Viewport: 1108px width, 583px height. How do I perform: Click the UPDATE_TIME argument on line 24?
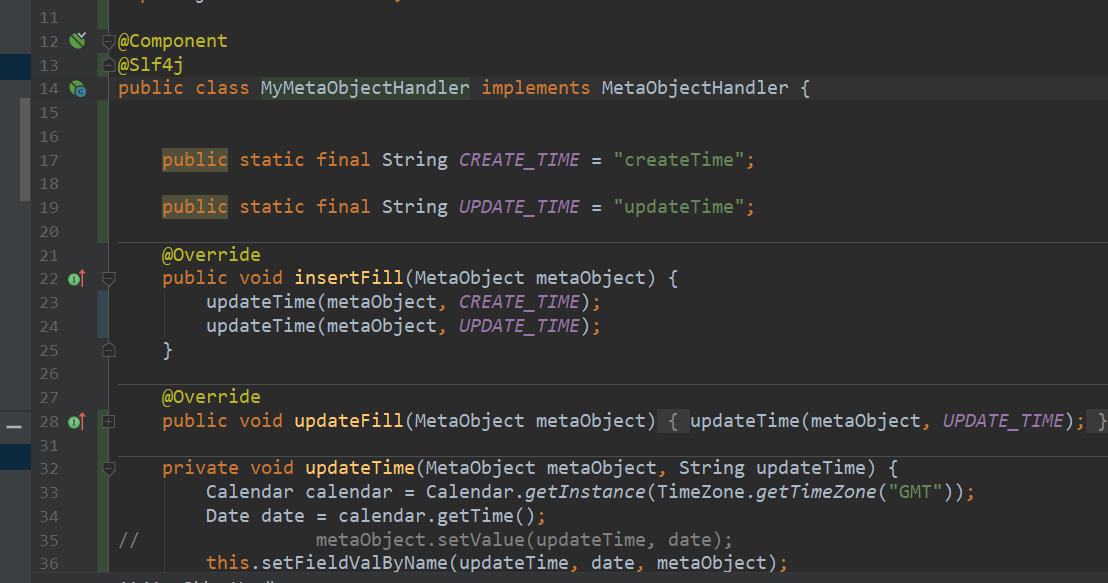(x=519, y=326)
